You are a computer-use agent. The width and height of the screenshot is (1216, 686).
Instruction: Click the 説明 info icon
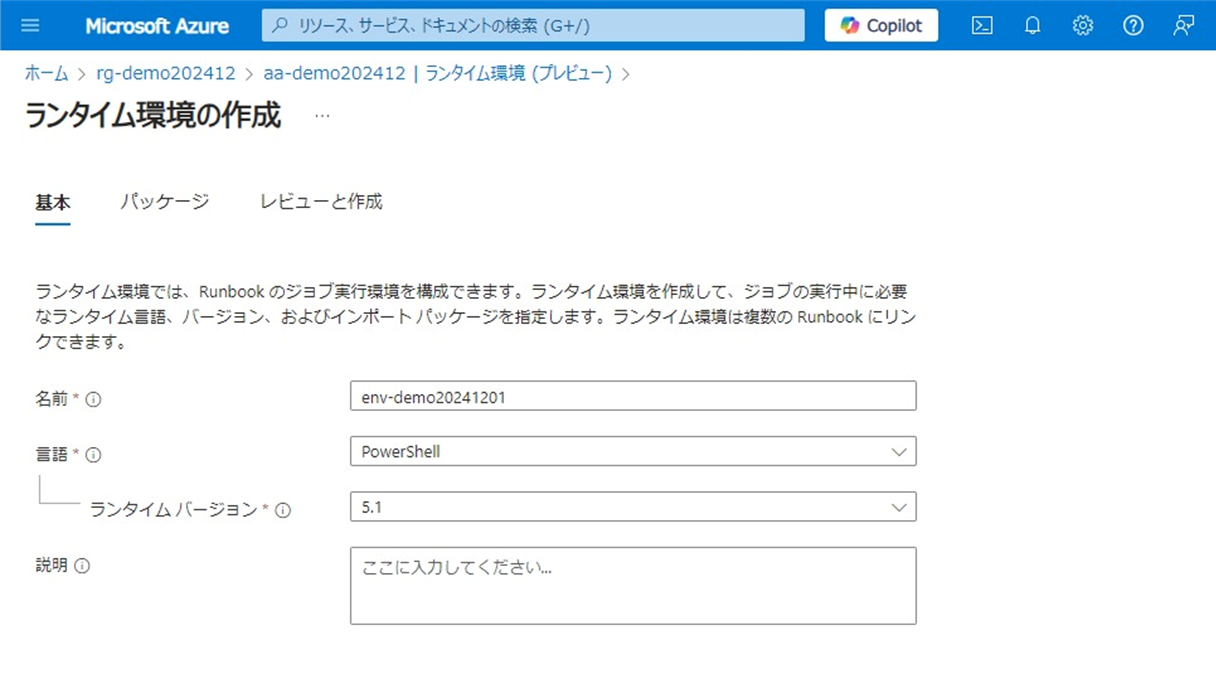click(x=82, y=566)
